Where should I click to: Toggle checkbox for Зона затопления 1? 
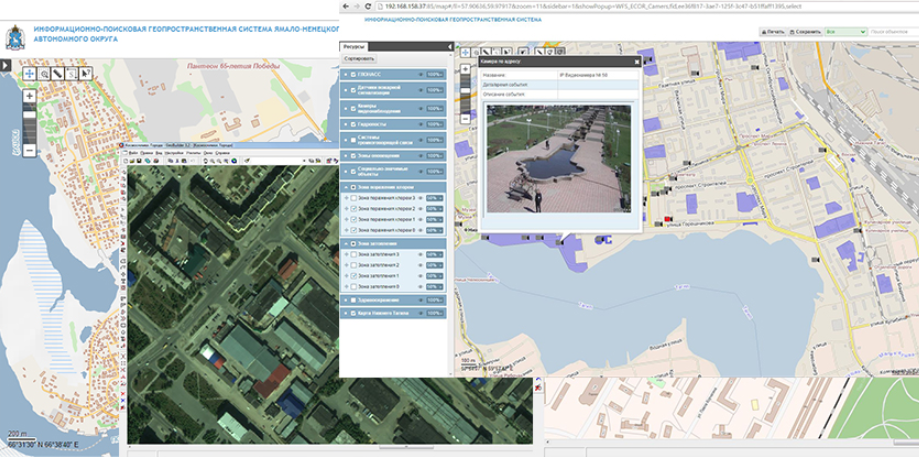pos(353,276)
